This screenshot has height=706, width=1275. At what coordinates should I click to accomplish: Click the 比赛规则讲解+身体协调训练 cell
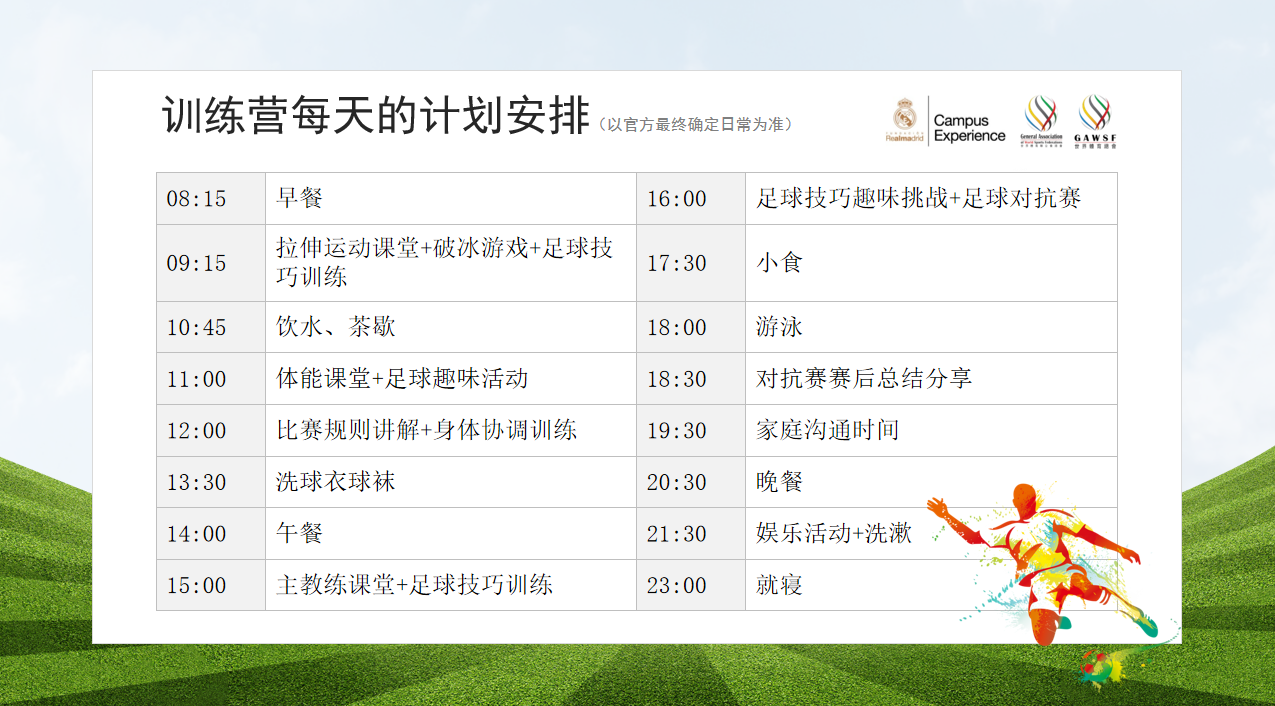(450, 431)
